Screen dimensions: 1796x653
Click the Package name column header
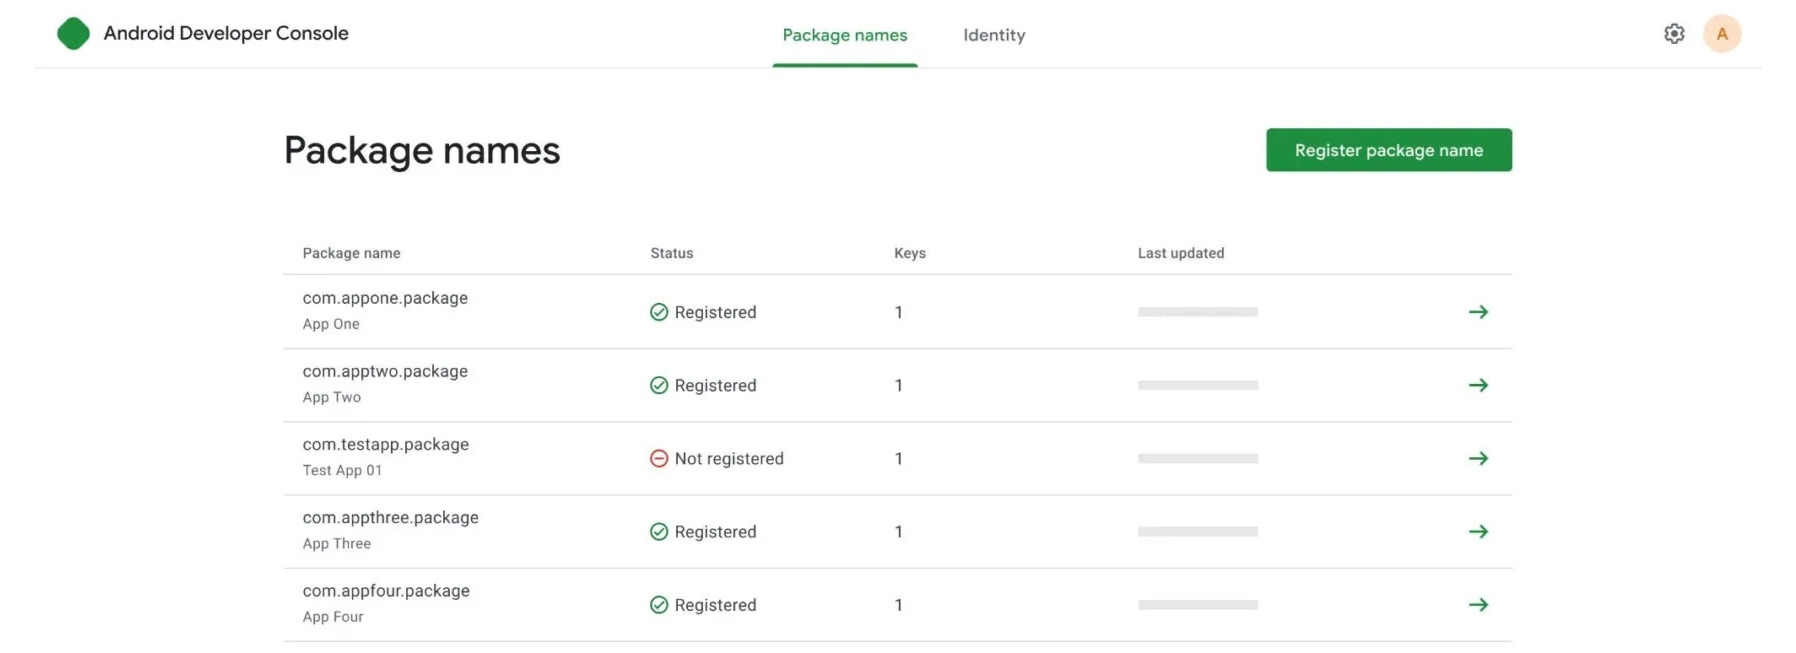point(351,253)
